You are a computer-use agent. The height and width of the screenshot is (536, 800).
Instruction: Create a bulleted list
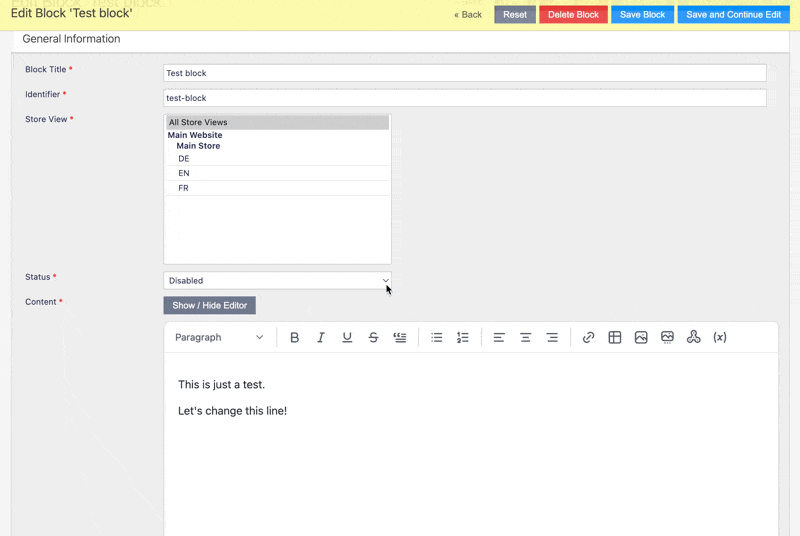click(437, 338)
